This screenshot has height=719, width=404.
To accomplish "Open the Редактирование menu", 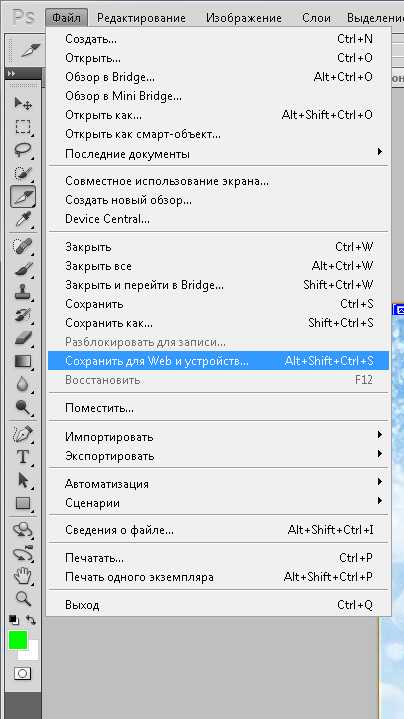I will click(x=141, y=18).
